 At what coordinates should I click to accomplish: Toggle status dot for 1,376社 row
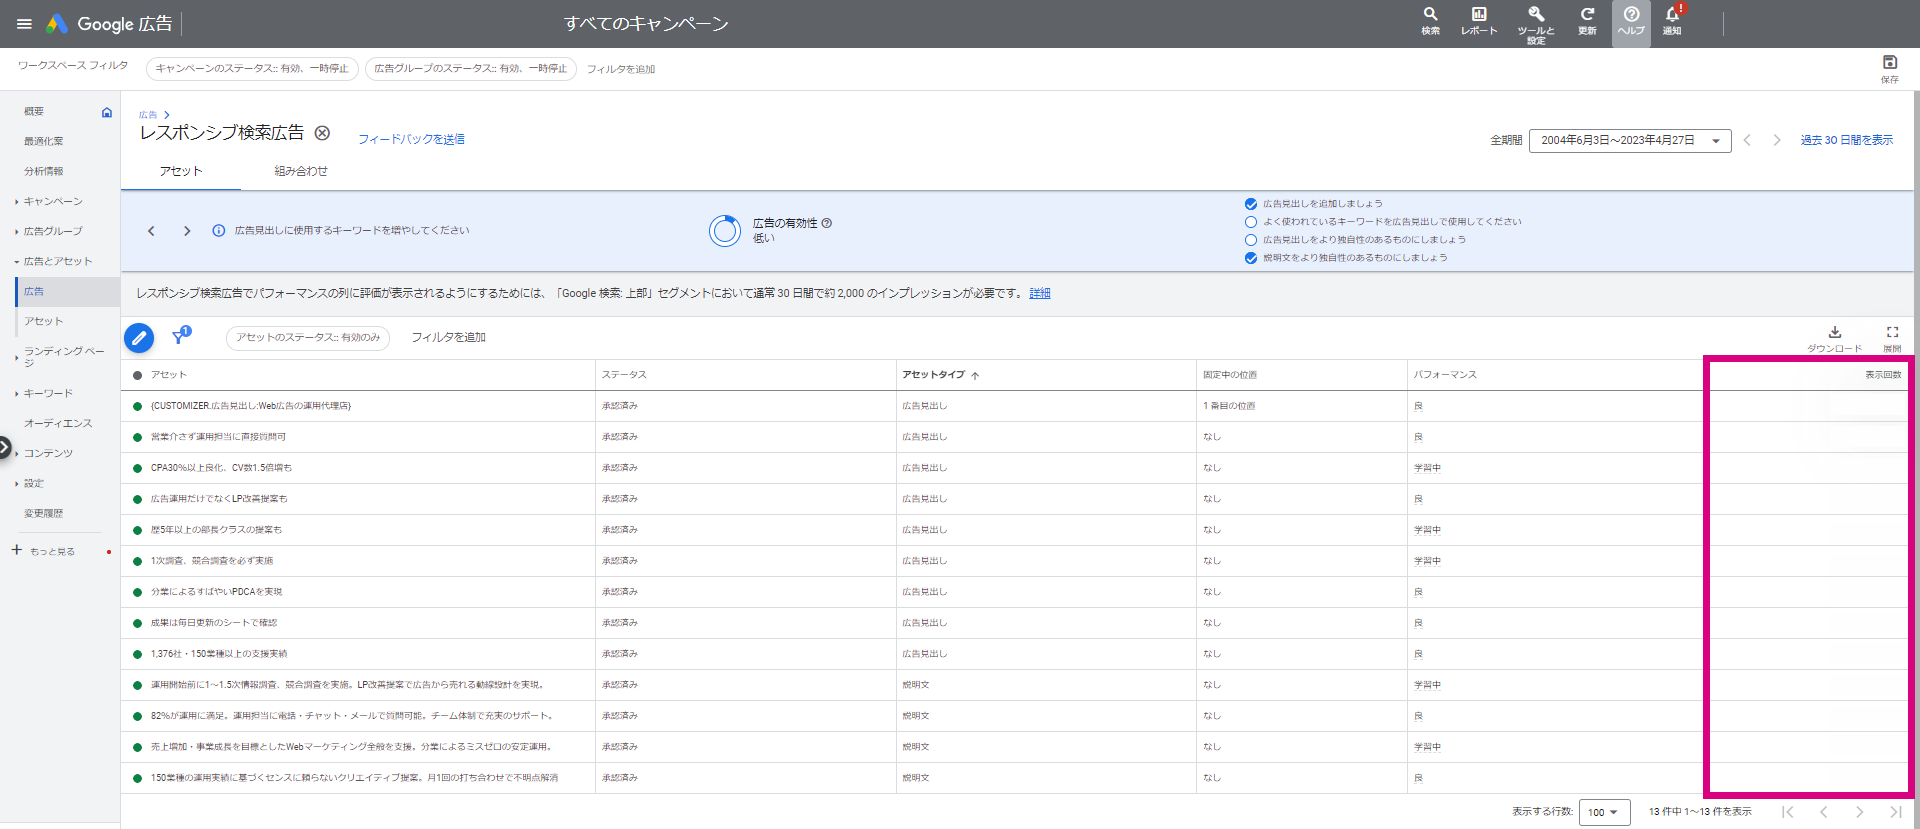tap(137, 654)
